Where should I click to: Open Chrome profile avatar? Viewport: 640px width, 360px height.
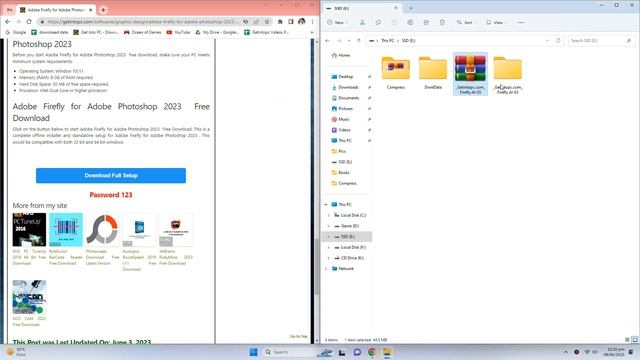(x=302, y=22)
